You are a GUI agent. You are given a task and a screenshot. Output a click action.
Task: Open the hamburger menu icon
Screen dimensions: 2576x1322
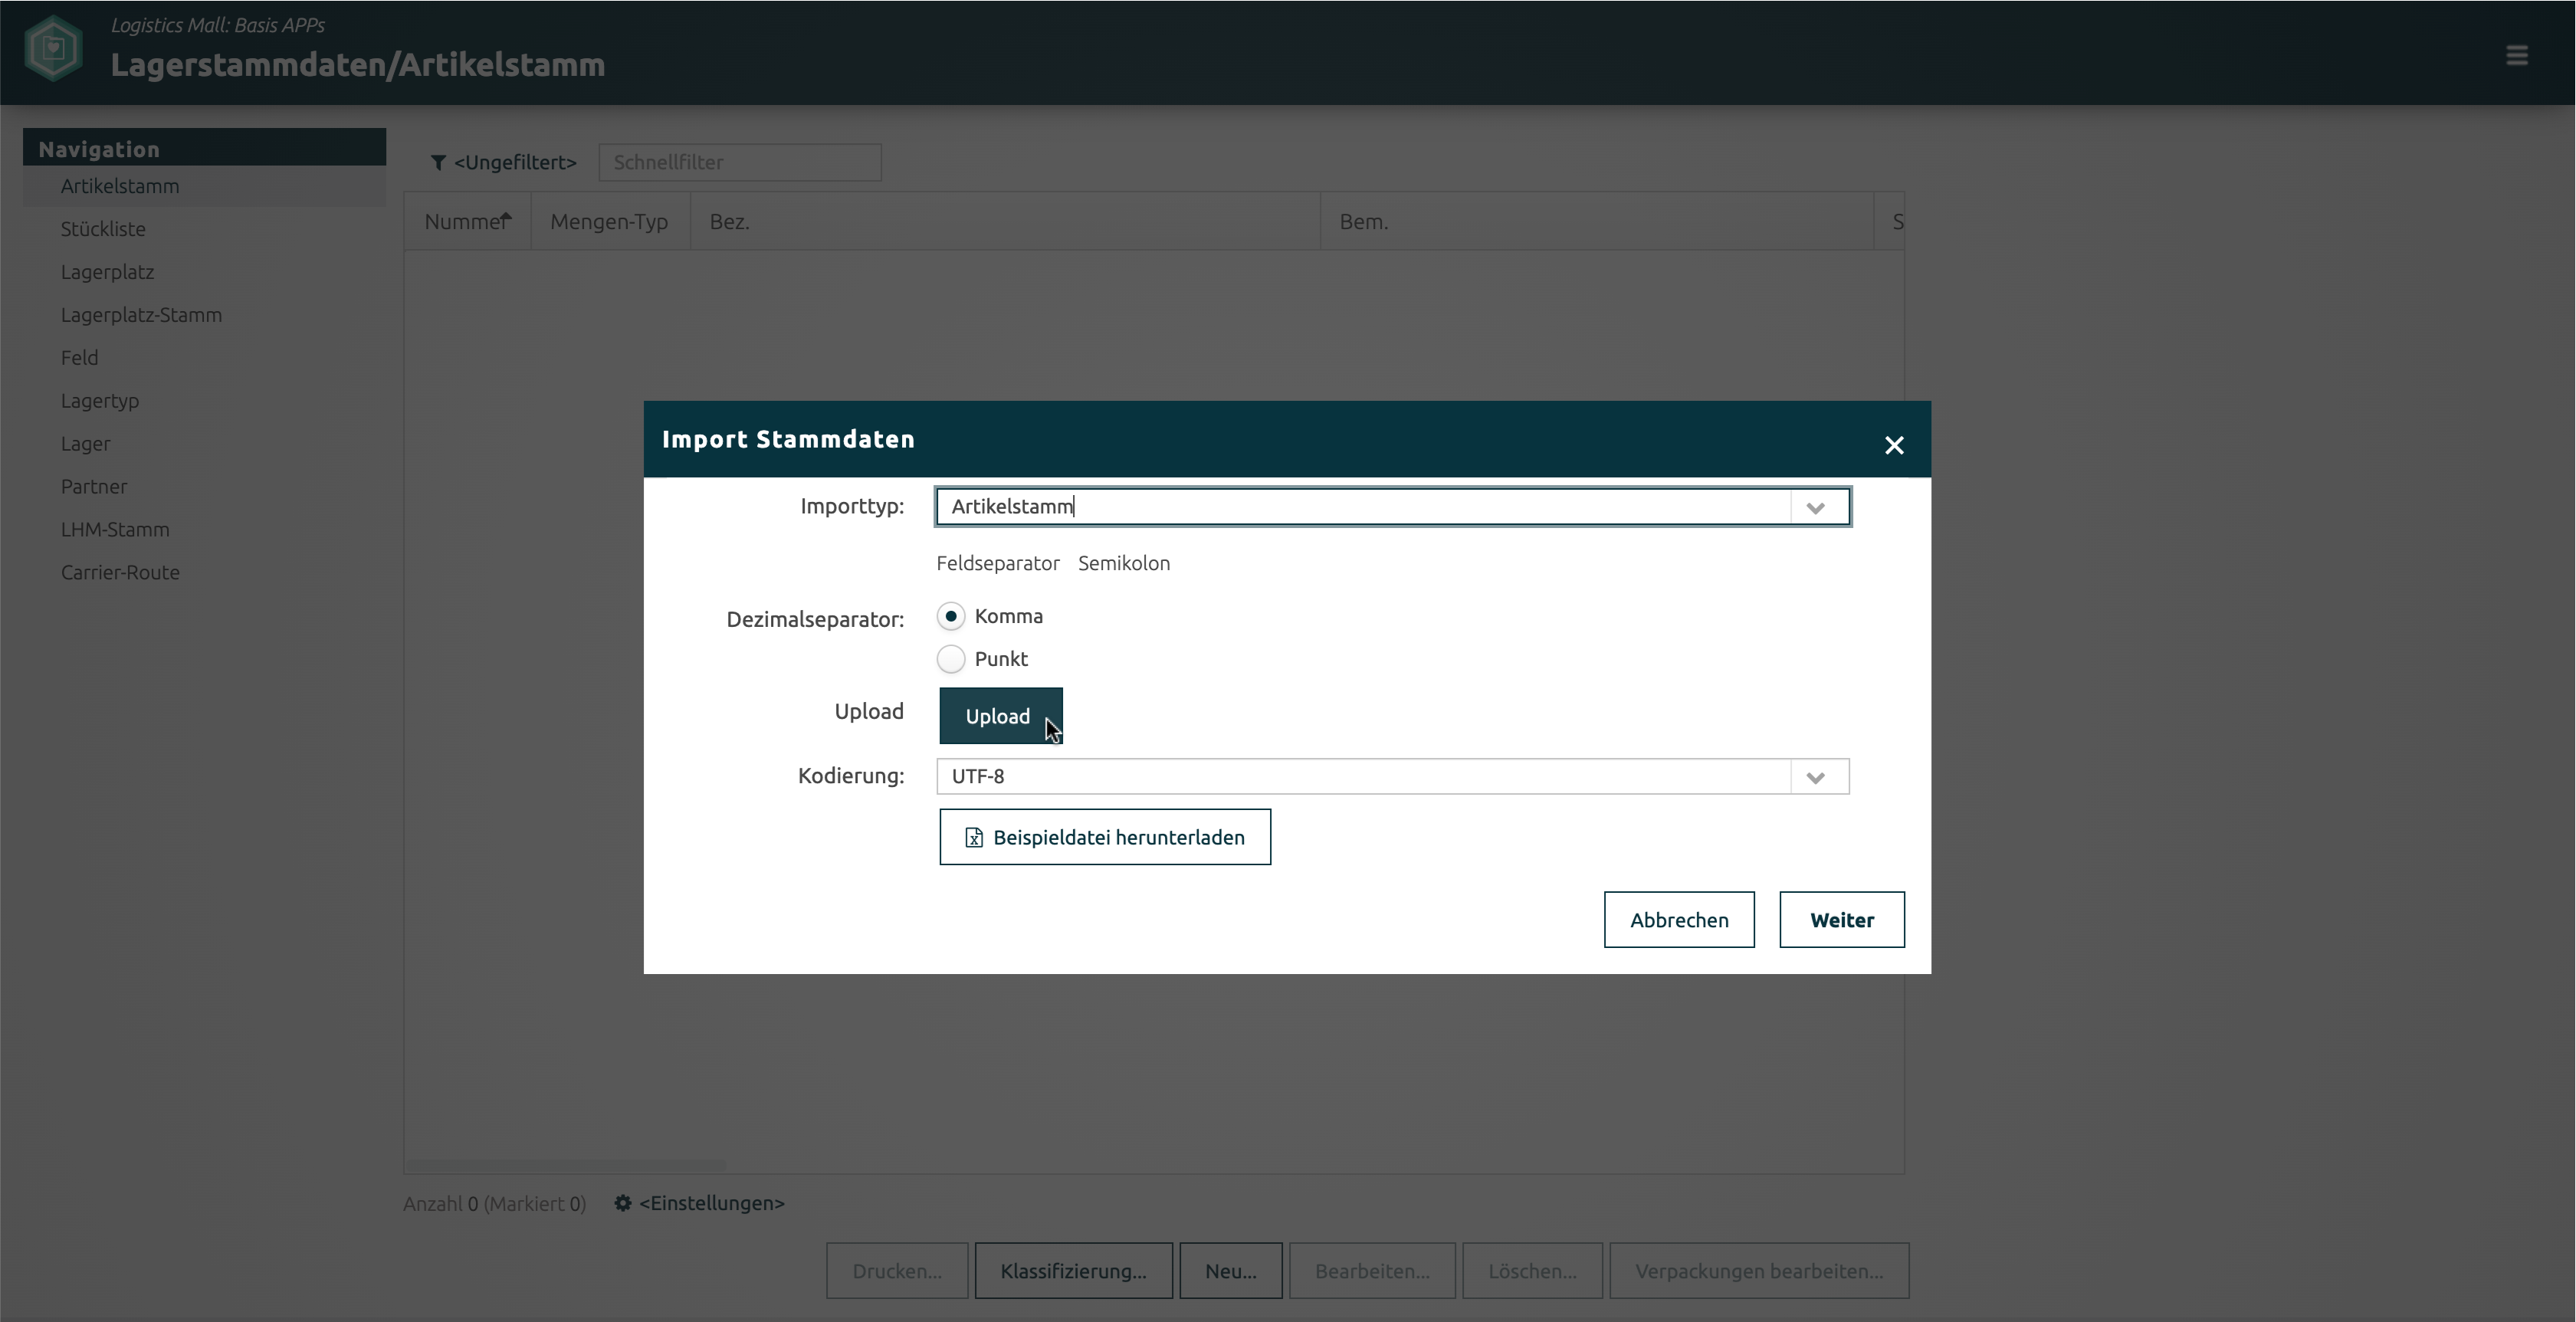coord(2516,55)
